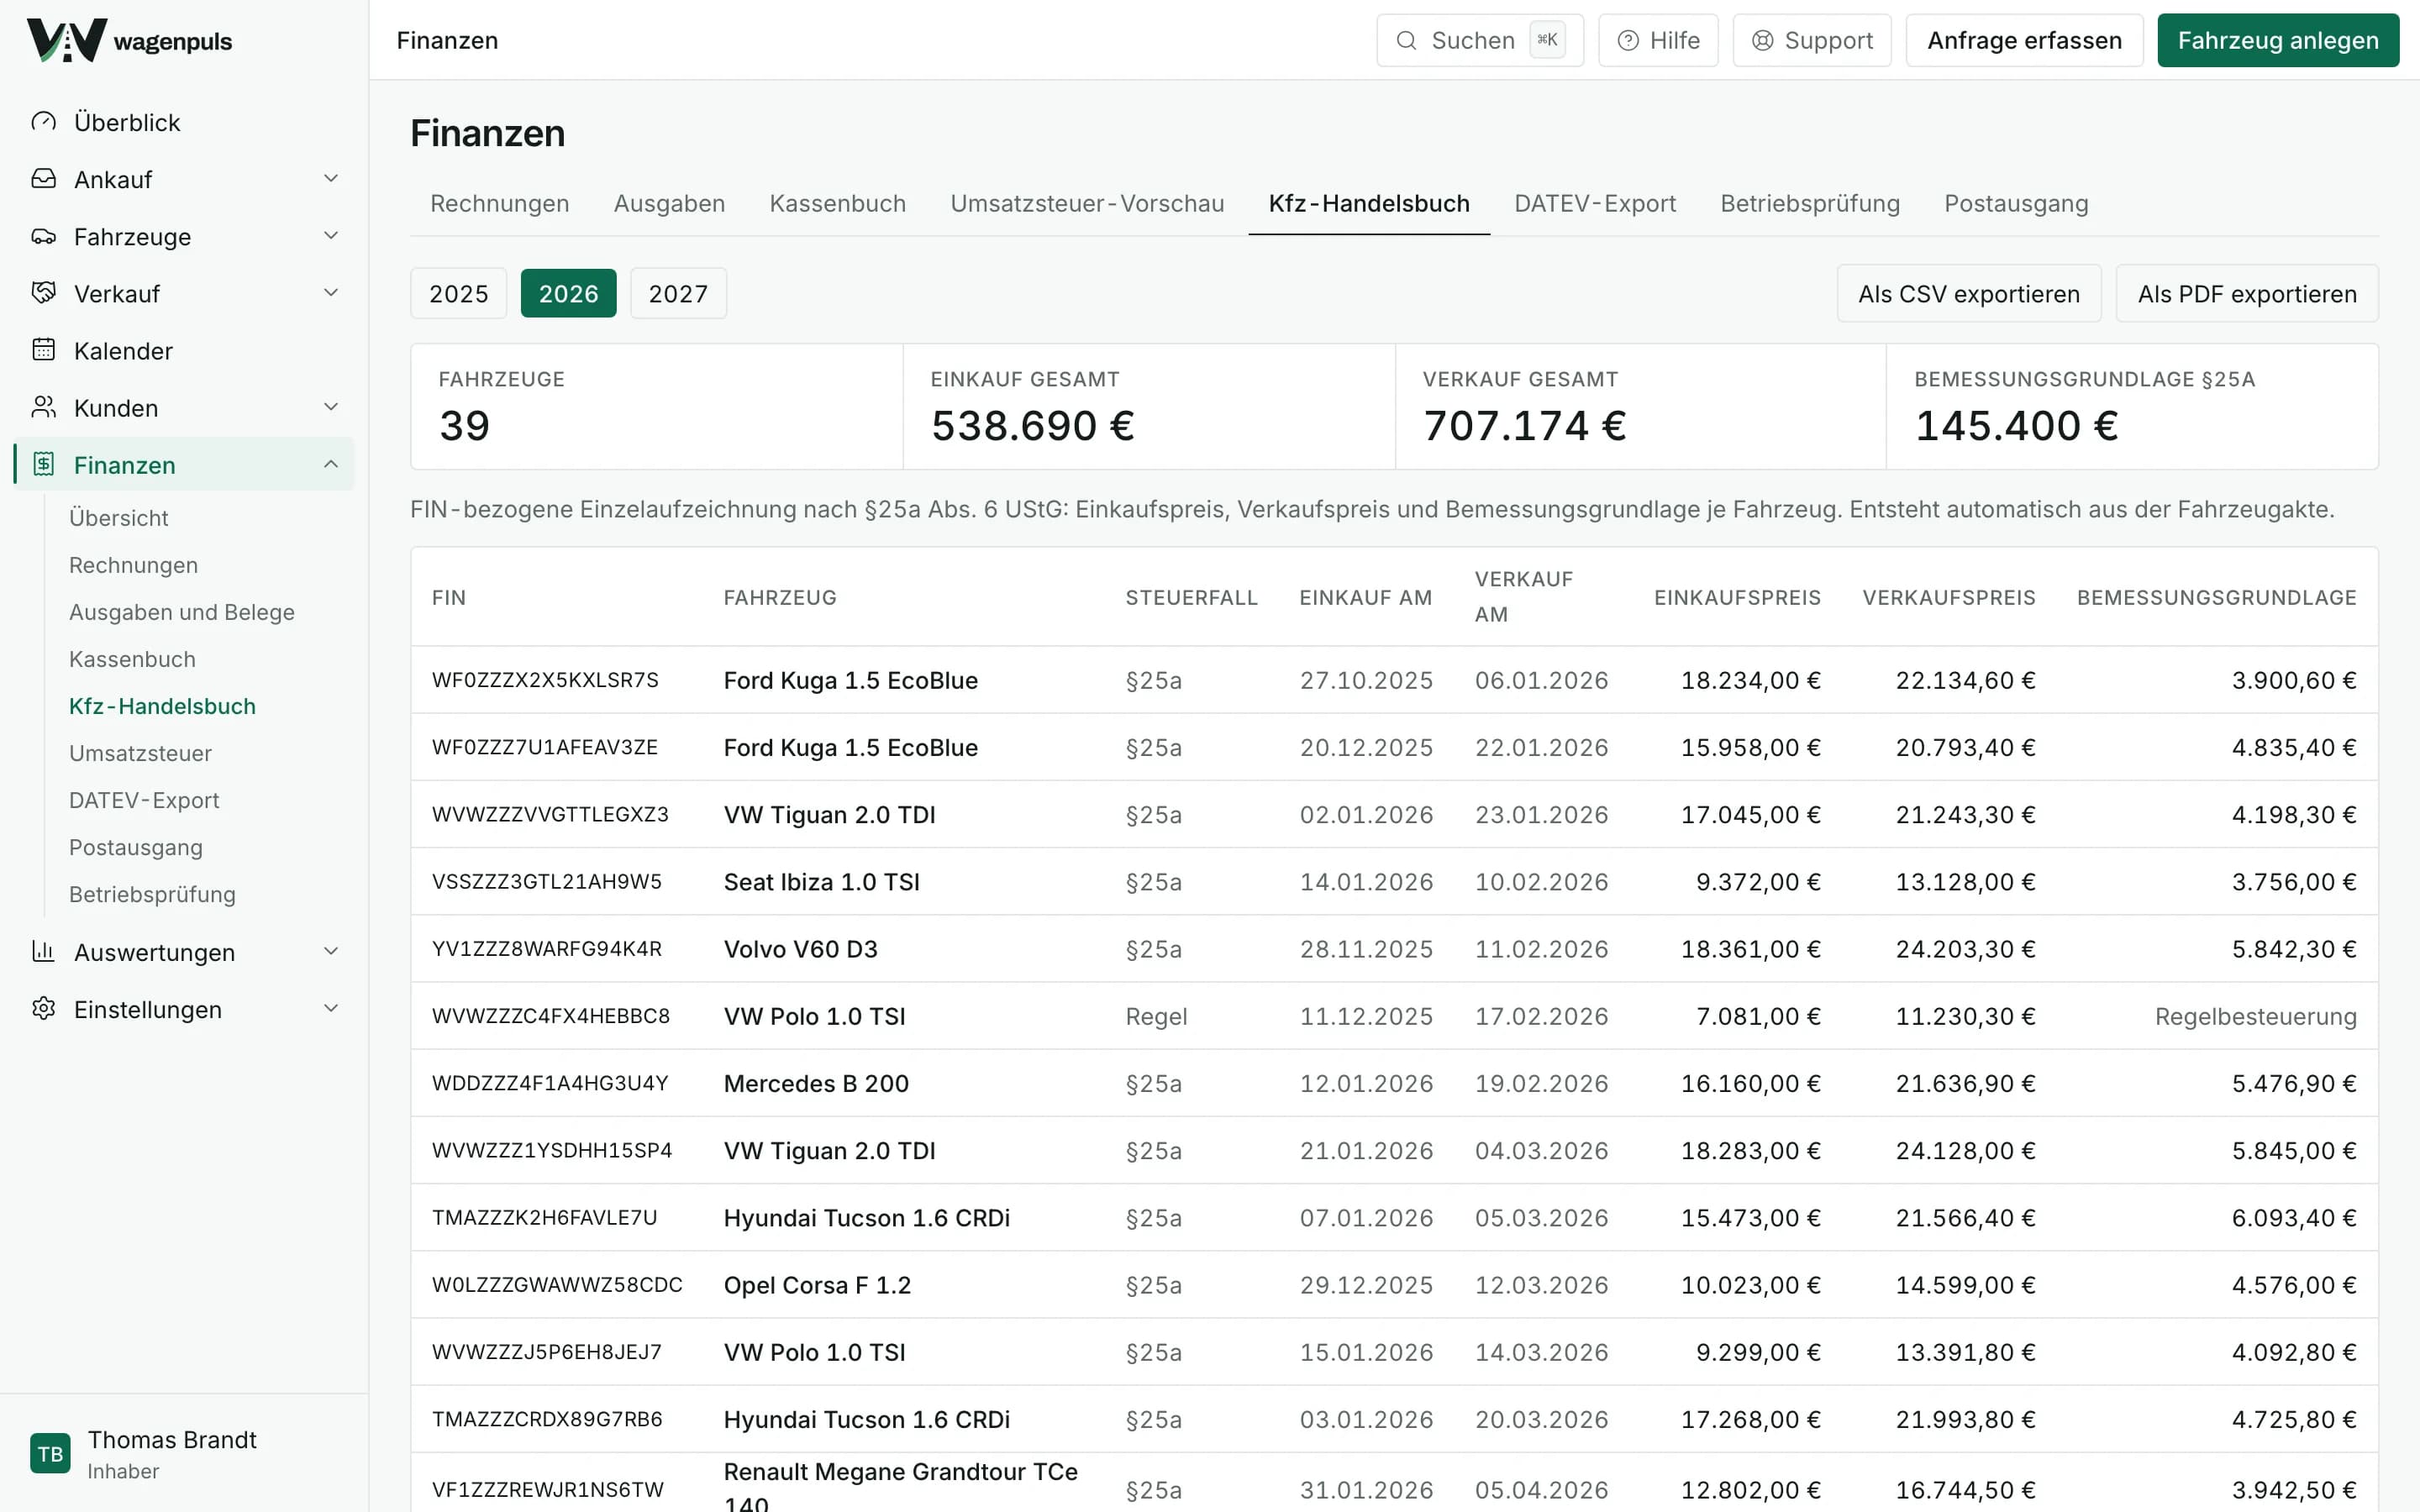
Task: Click the Einstellungen gear icon
Action: (43, 1008)
